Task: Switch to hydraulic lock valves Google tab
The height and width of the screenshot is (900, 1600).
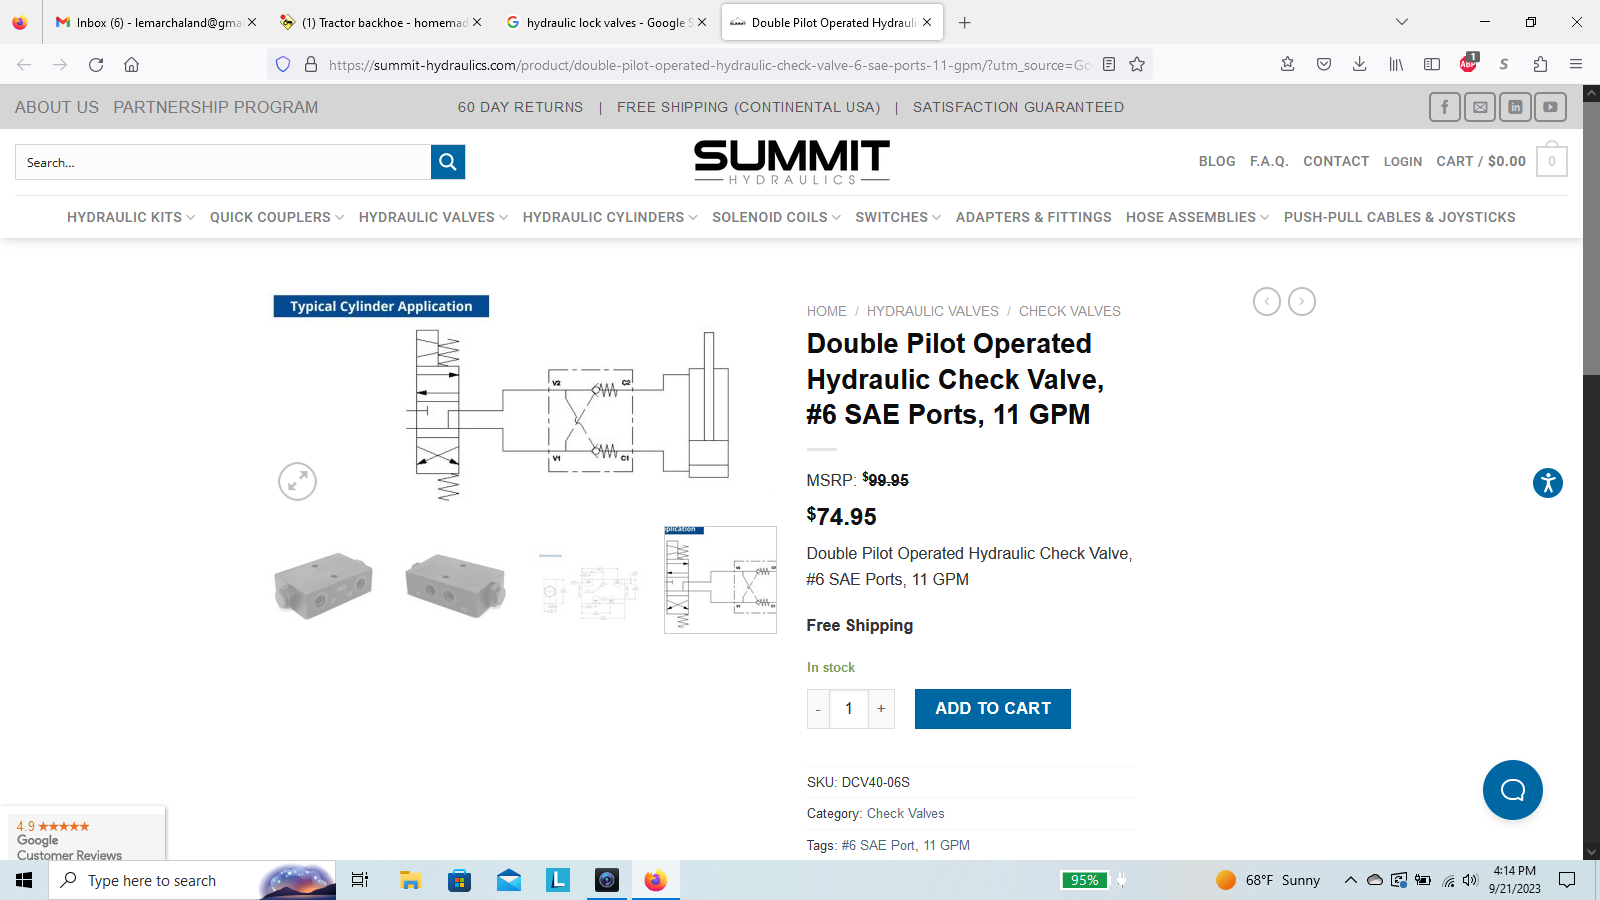Action: 605,22
